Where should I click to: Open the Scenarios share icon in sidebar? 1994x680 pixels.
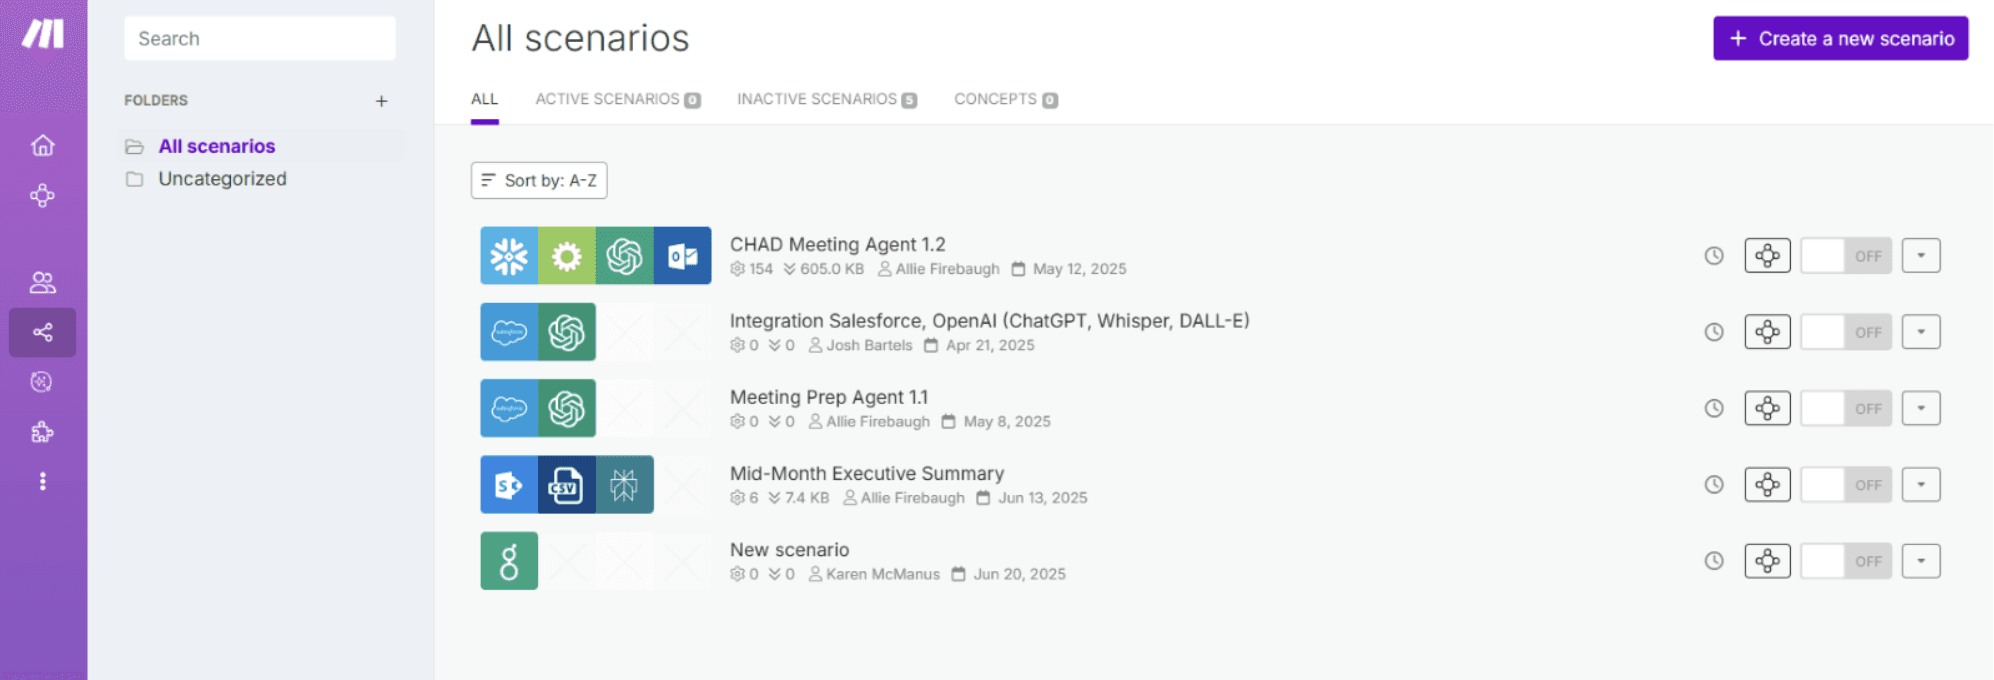tap(42, 332)
